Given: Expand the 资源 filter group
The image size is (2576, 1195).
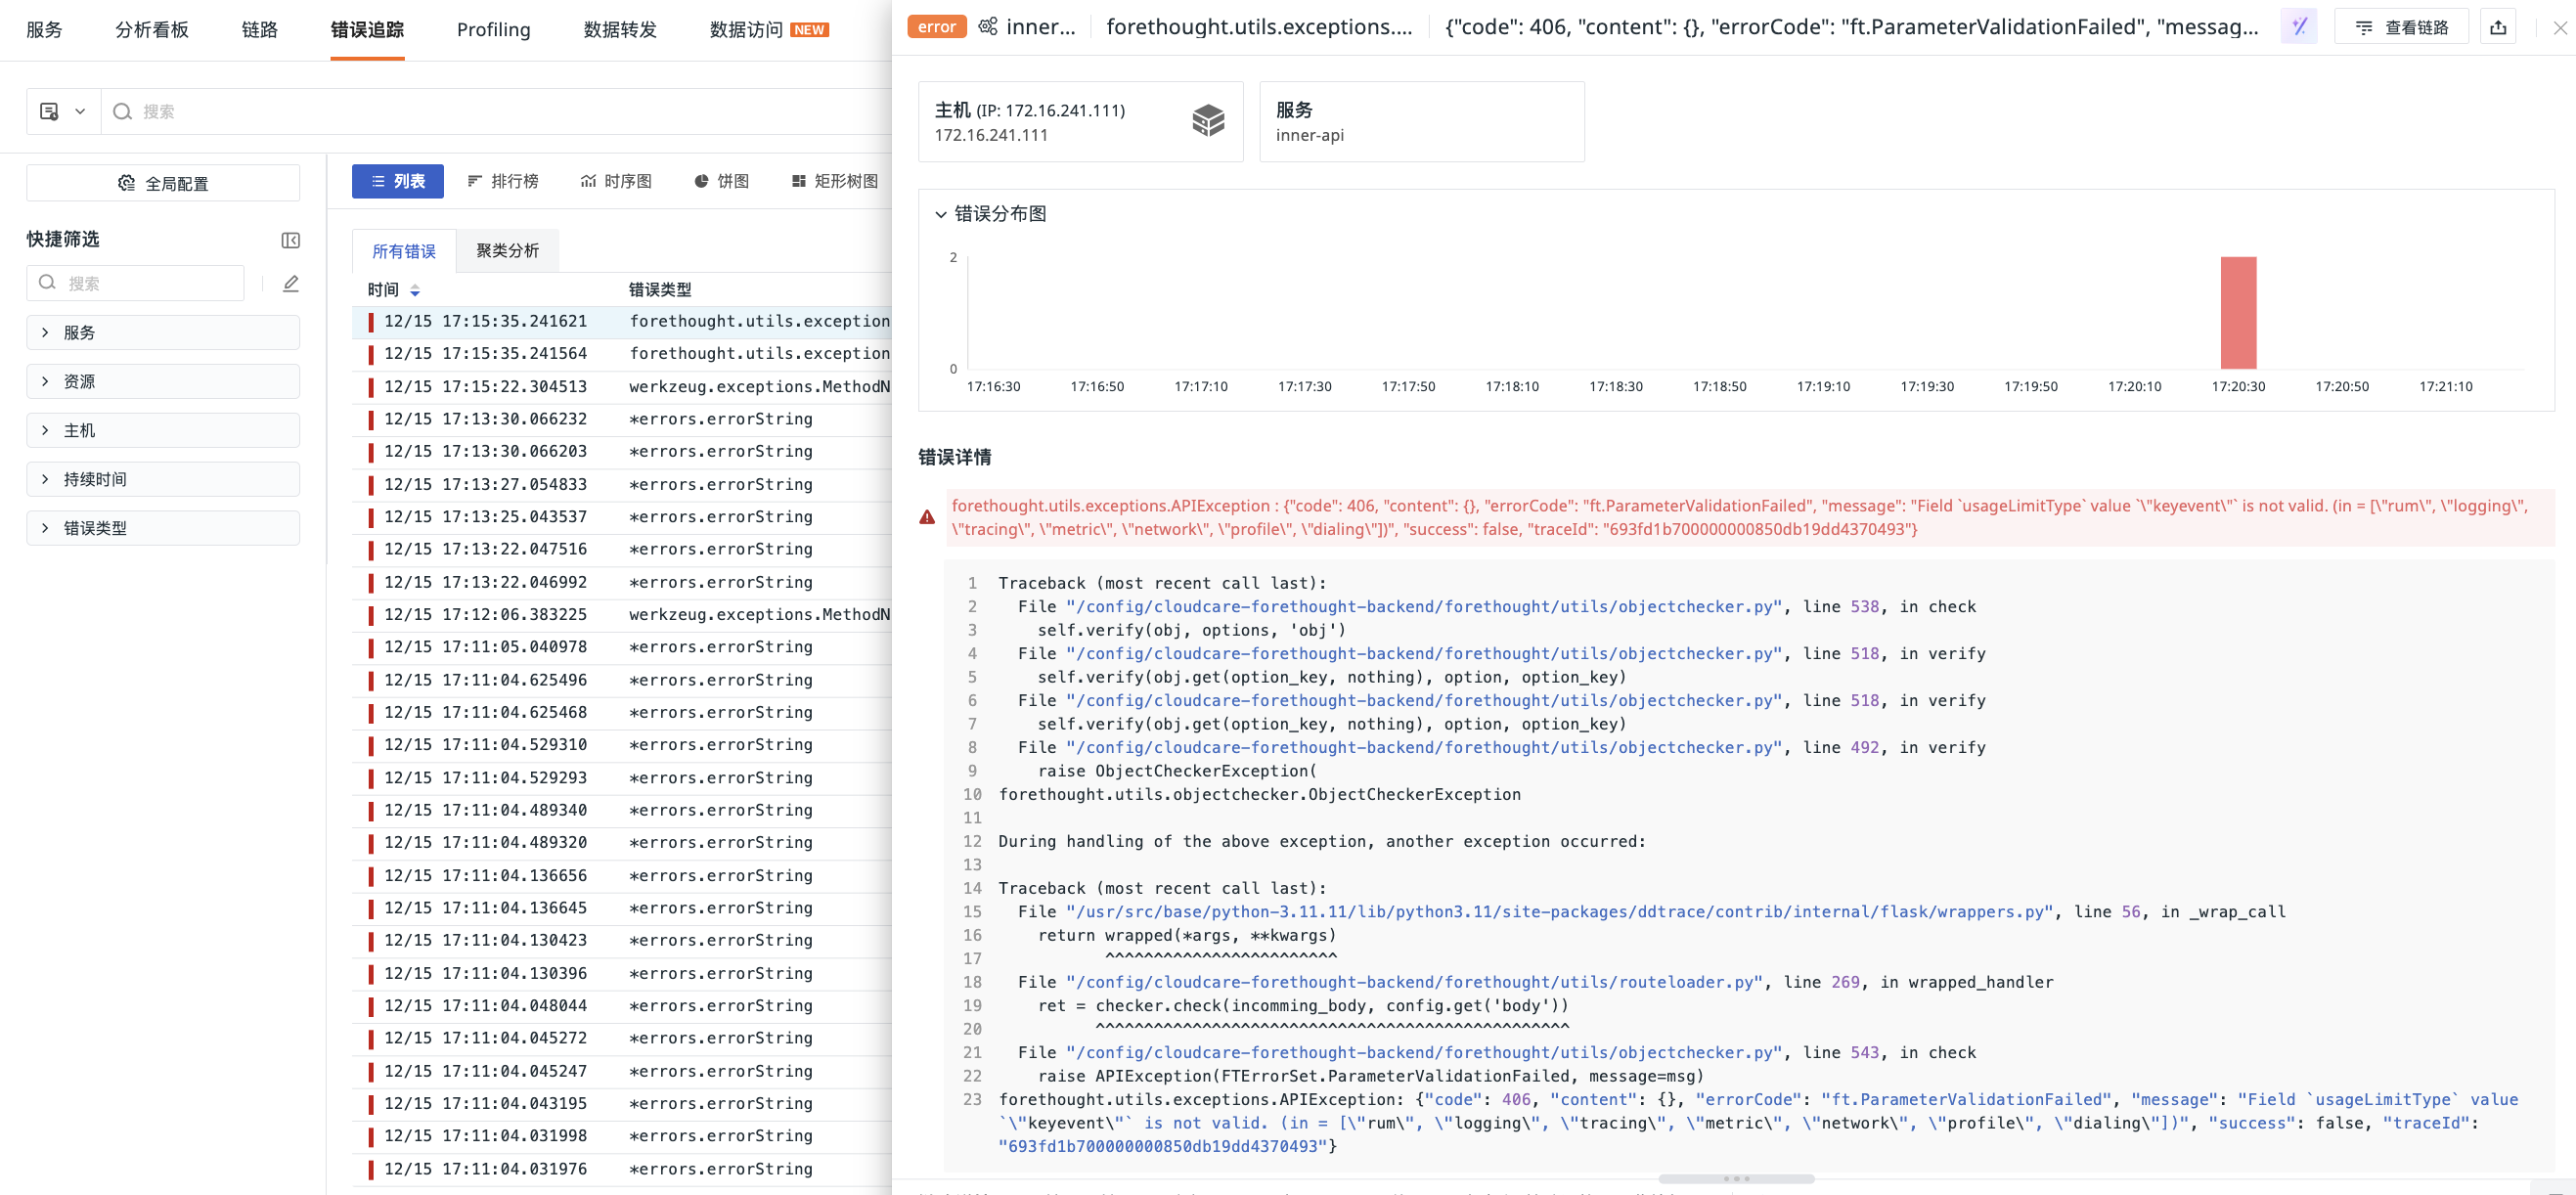Looking at the screenshot, I should point(163,382).
